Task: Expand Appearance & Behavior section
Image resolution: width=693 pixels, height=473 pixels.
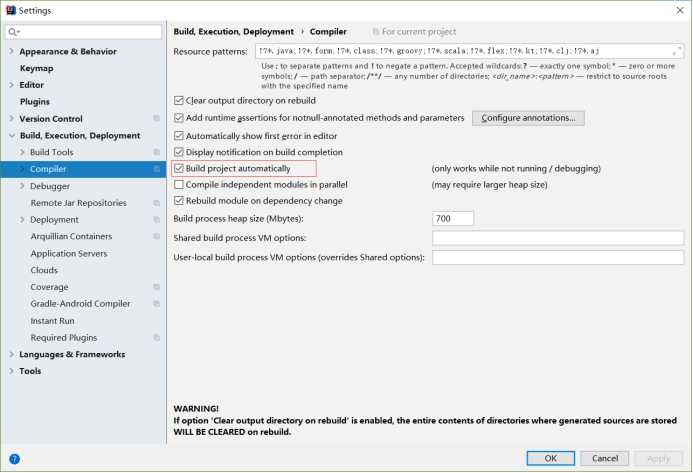Action: pyautogui.click(x=11, y=51)
